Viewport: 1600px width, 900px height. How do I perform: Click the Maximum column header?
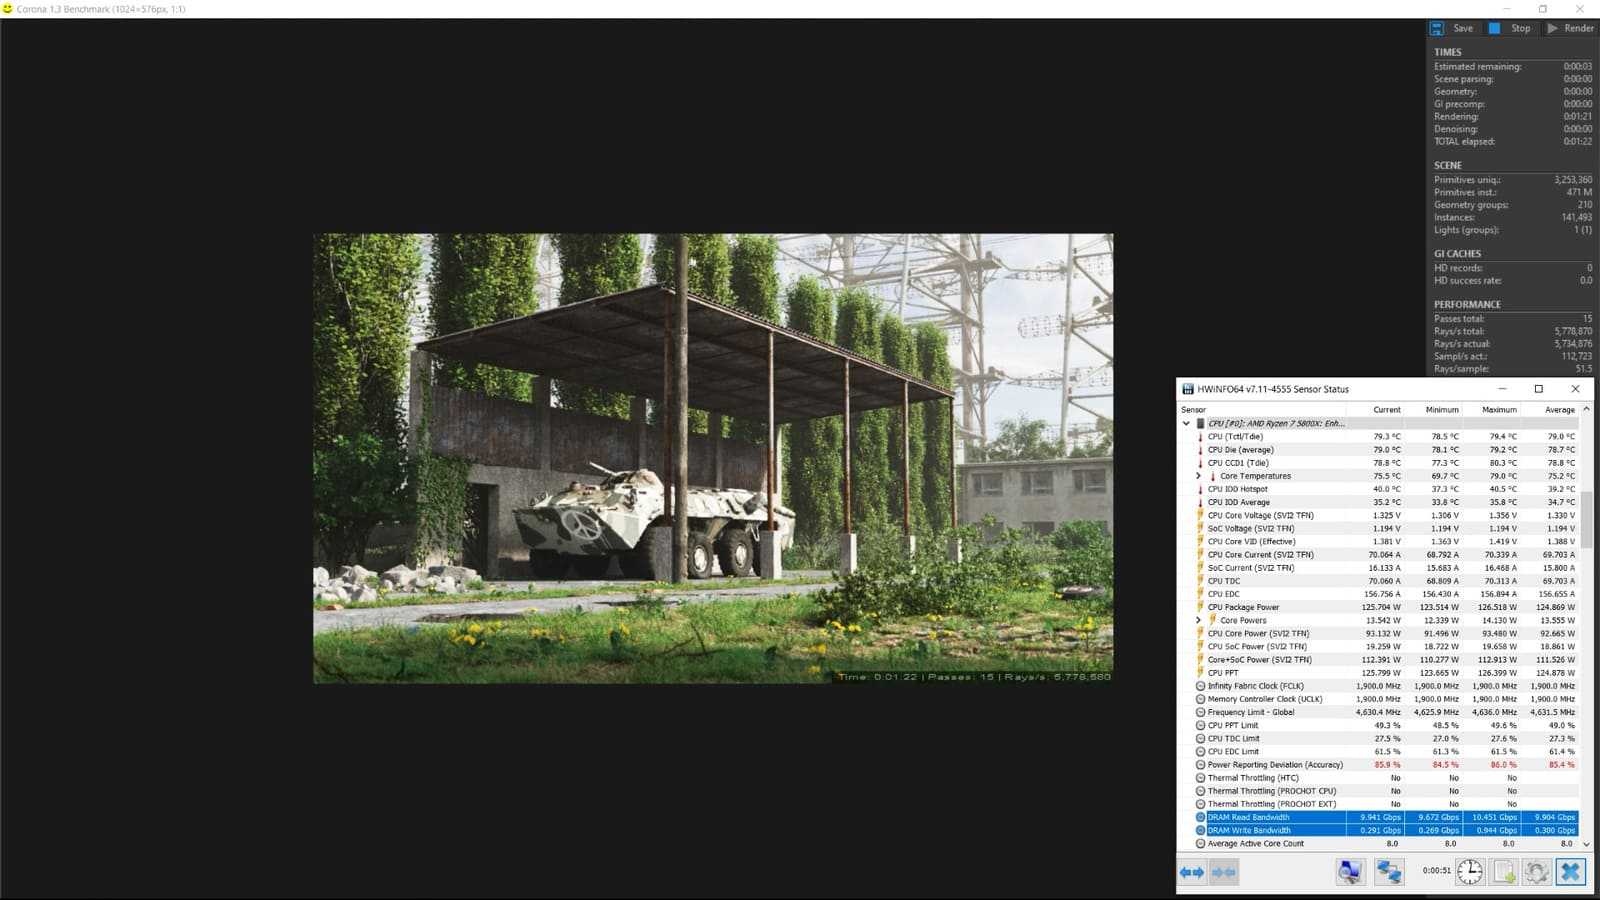[x=1499, y=410]
